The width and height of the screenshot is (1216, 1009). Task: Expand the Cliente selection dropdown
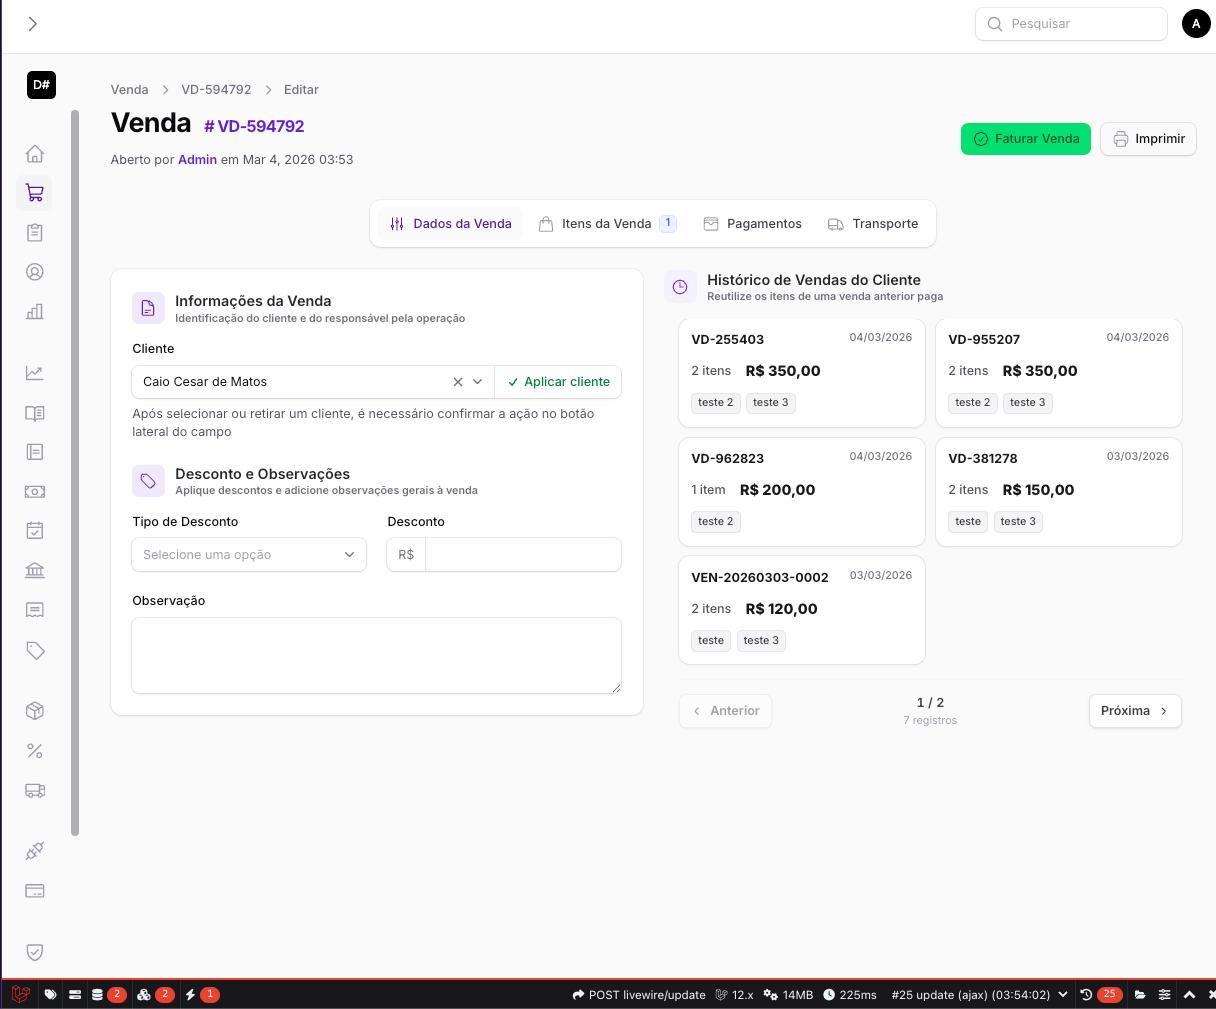click(478, 381)
